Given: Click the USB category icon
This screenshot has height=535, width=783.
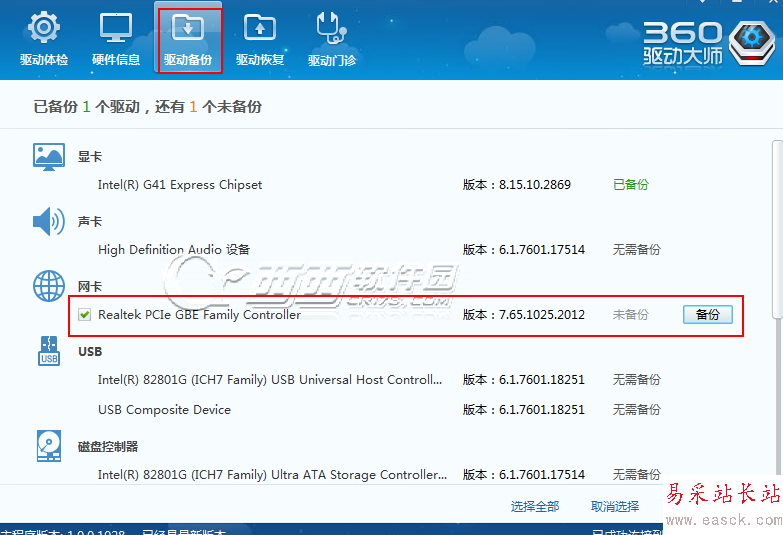Looking at the screenshot, I should (49, 351).
